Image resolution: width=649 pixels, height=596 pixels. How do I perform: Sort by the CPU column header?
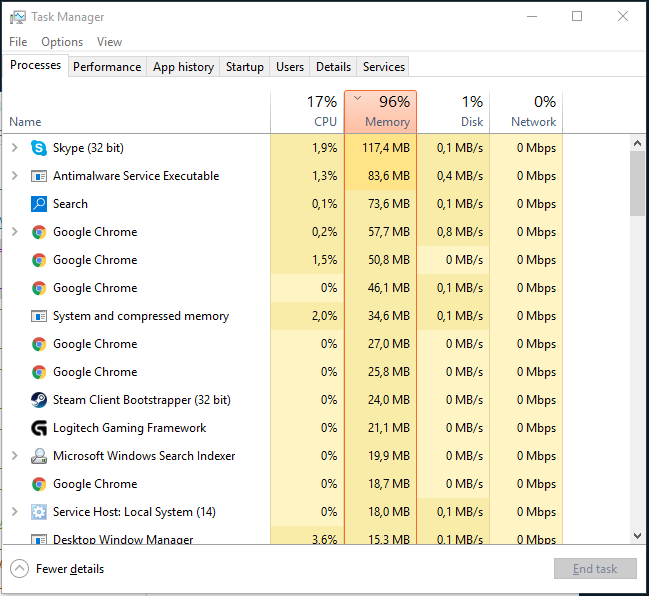308,112
